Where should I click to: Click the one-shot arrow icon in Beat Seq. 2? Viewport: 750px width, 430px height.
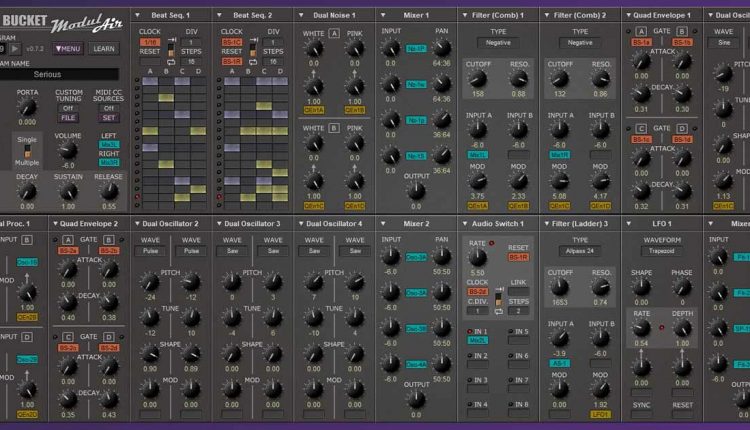click(253, 39)
